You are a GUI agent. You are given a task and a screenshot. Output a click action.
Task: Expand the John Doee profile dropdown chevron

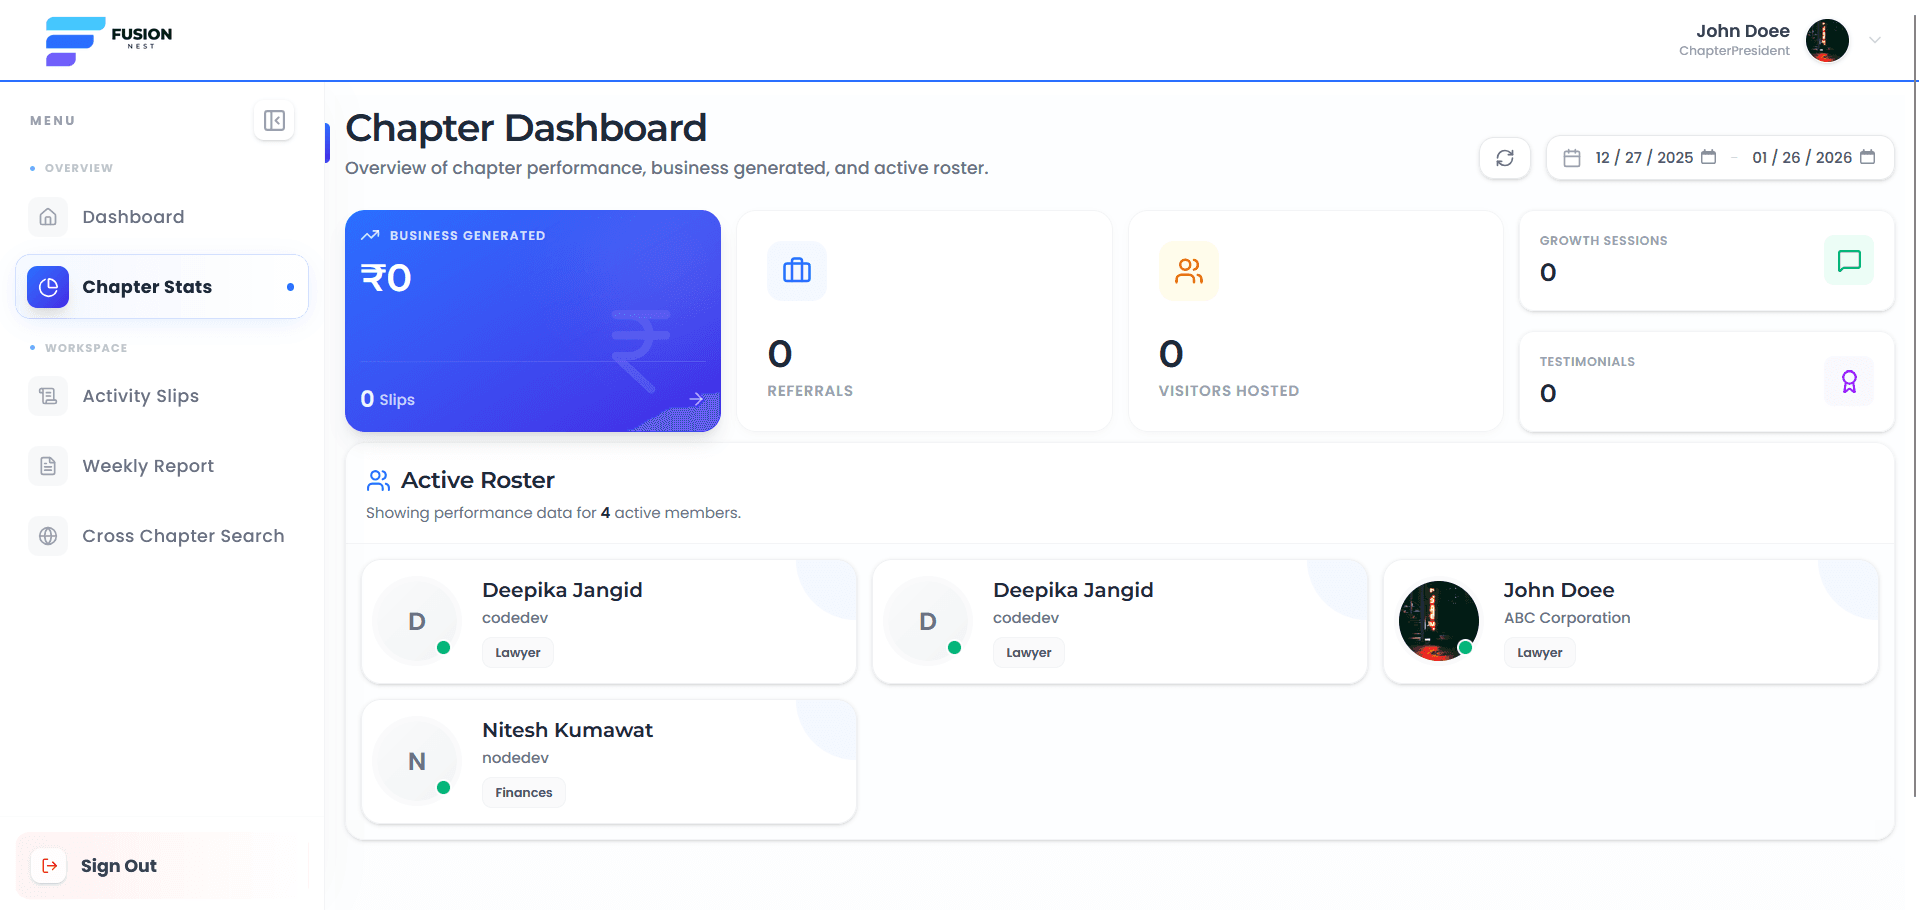(1877, 40)
